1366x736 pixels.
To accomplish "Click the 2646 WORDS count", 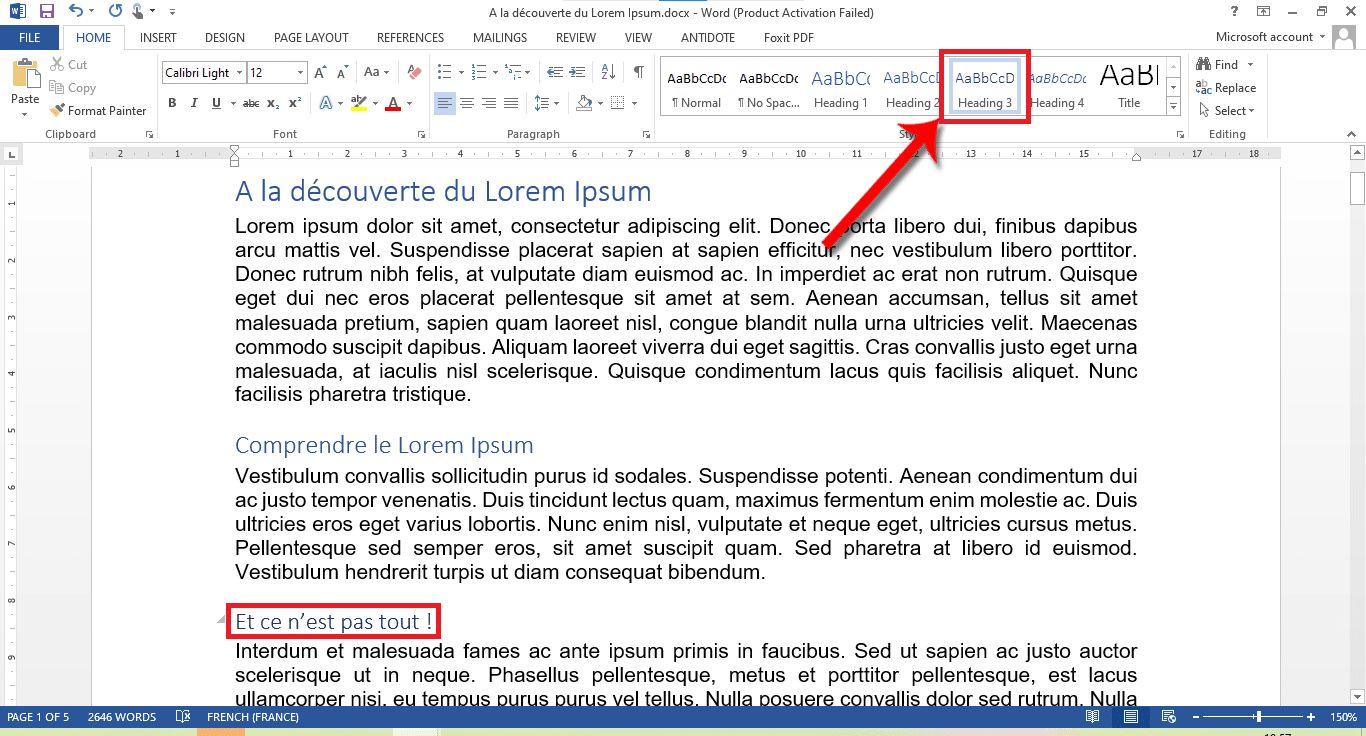I will [x=121, y=717].
